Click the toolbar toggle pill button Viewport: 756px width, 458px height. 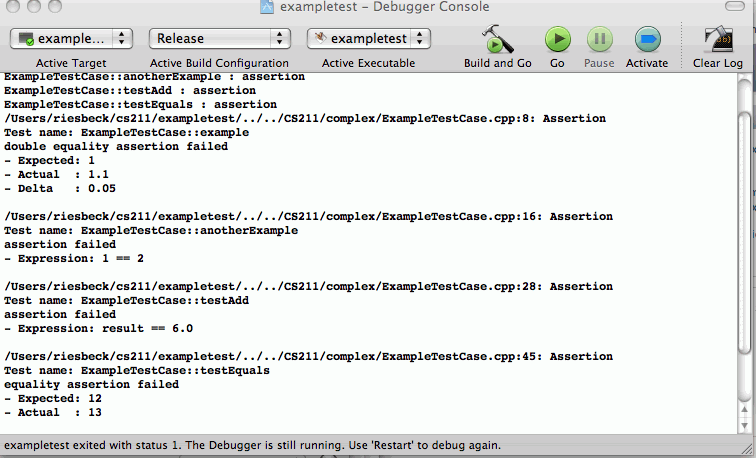click(735, 6)
